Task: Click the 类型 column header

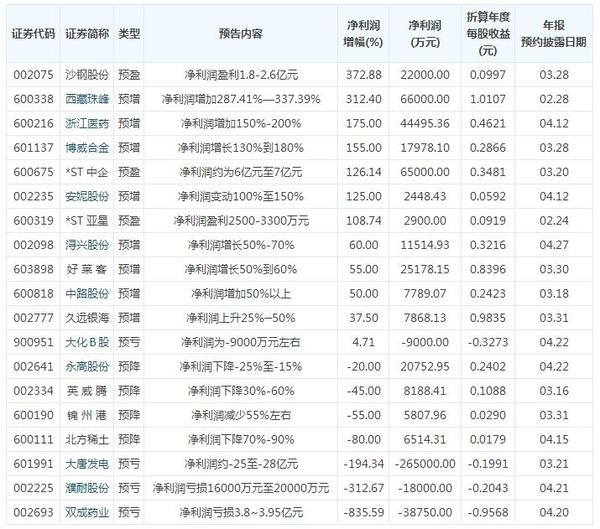Action: tap(129, 34)
